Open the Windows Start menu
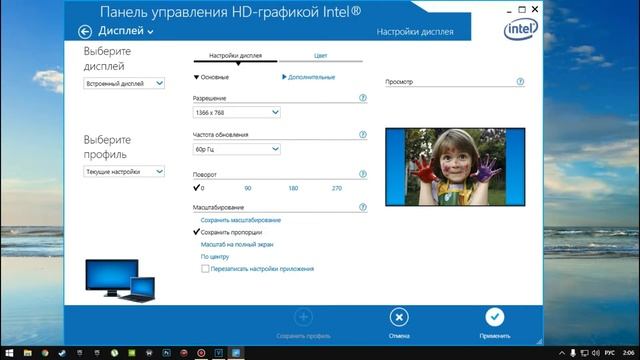This screenshot has width=640, height=360. pos(9,353)
